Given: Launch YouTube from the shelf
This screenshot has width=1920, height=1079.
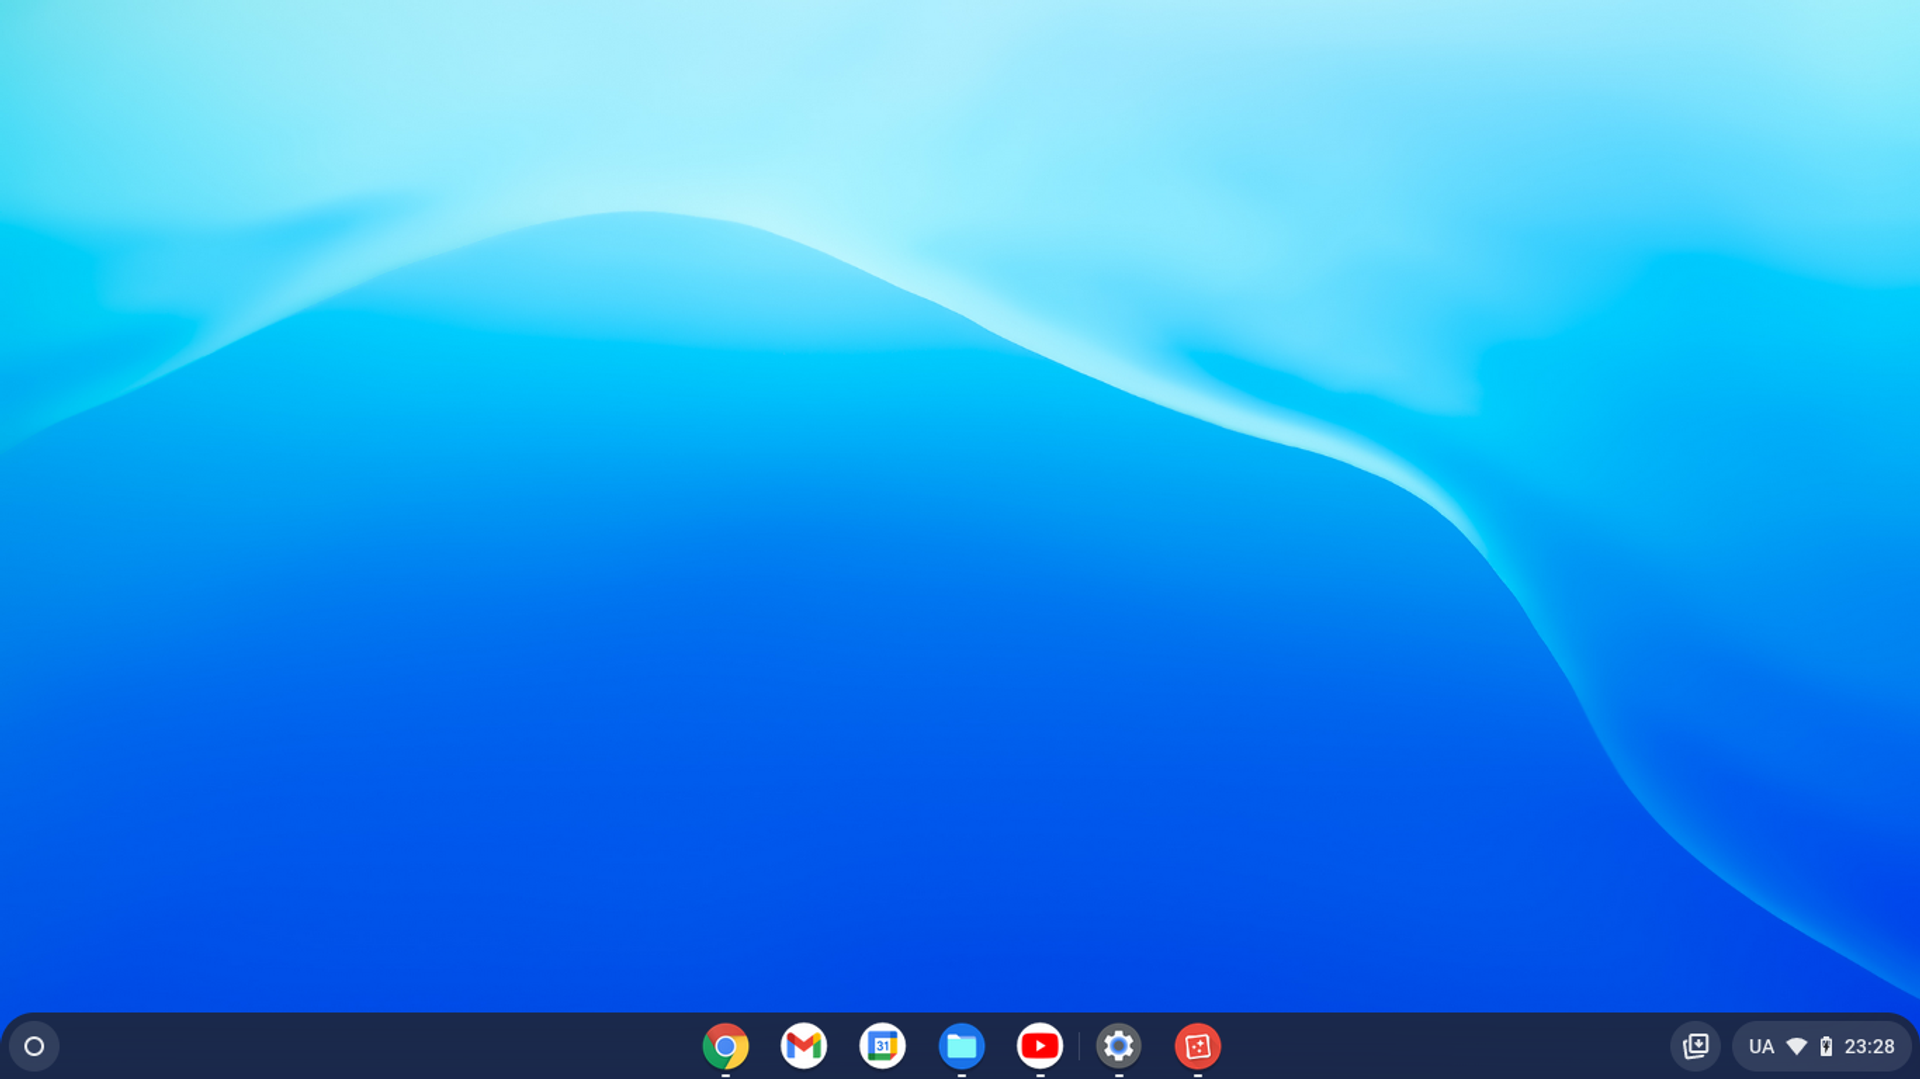Looking at the screenshot, I should click(1040, 1046).
